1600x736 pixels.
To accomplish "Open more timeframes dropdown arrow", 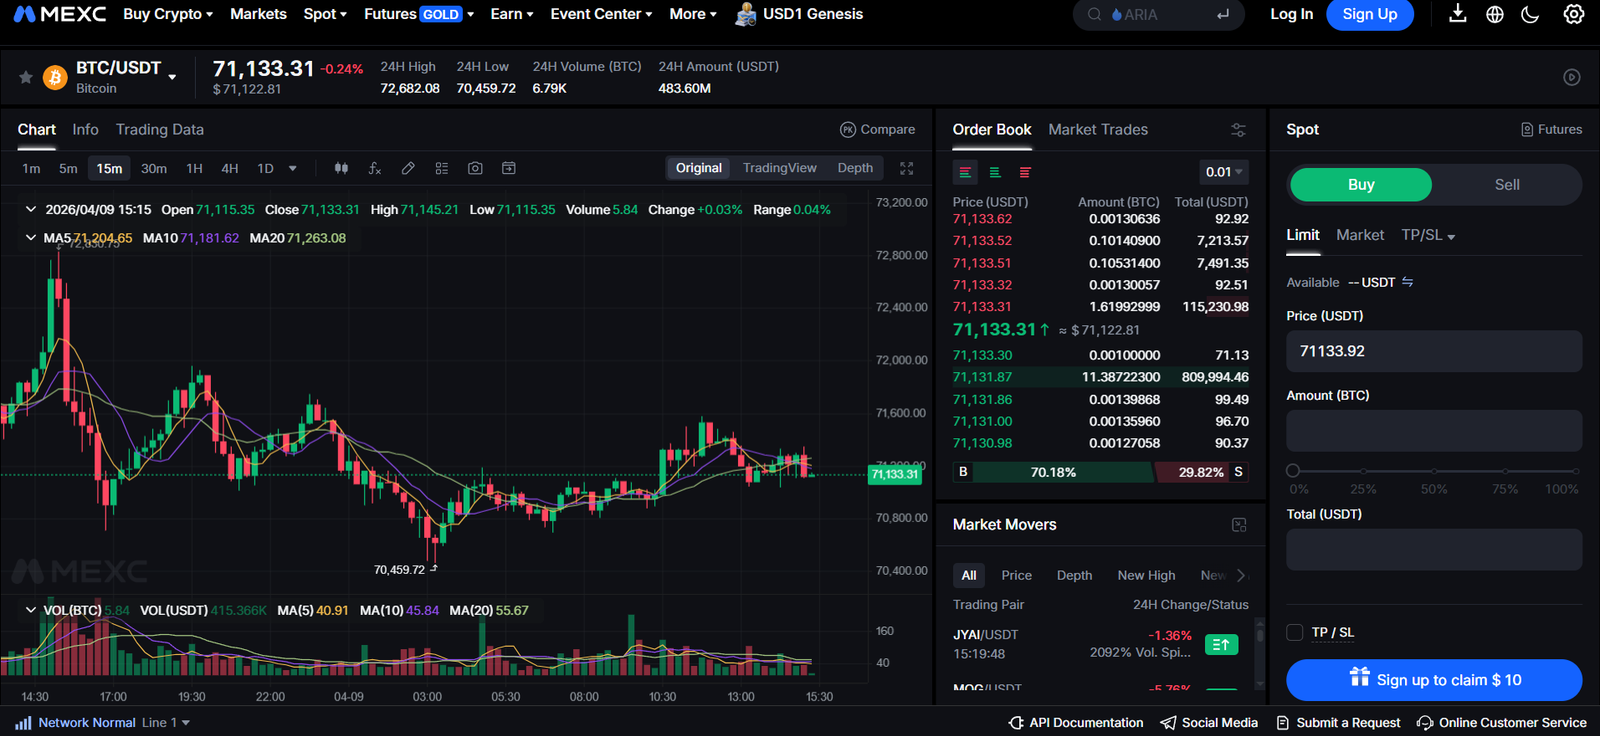I will [293, 168].
